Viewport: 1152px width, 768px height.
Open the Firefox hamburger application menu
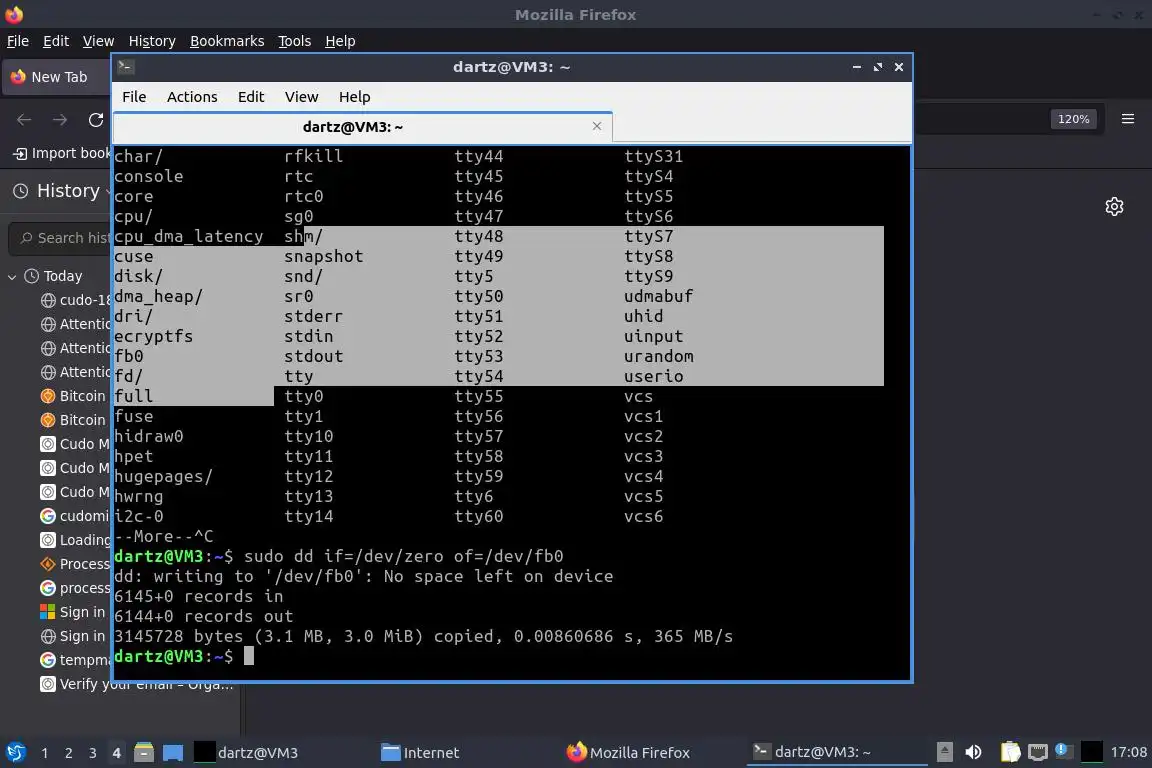point(1128,119)
